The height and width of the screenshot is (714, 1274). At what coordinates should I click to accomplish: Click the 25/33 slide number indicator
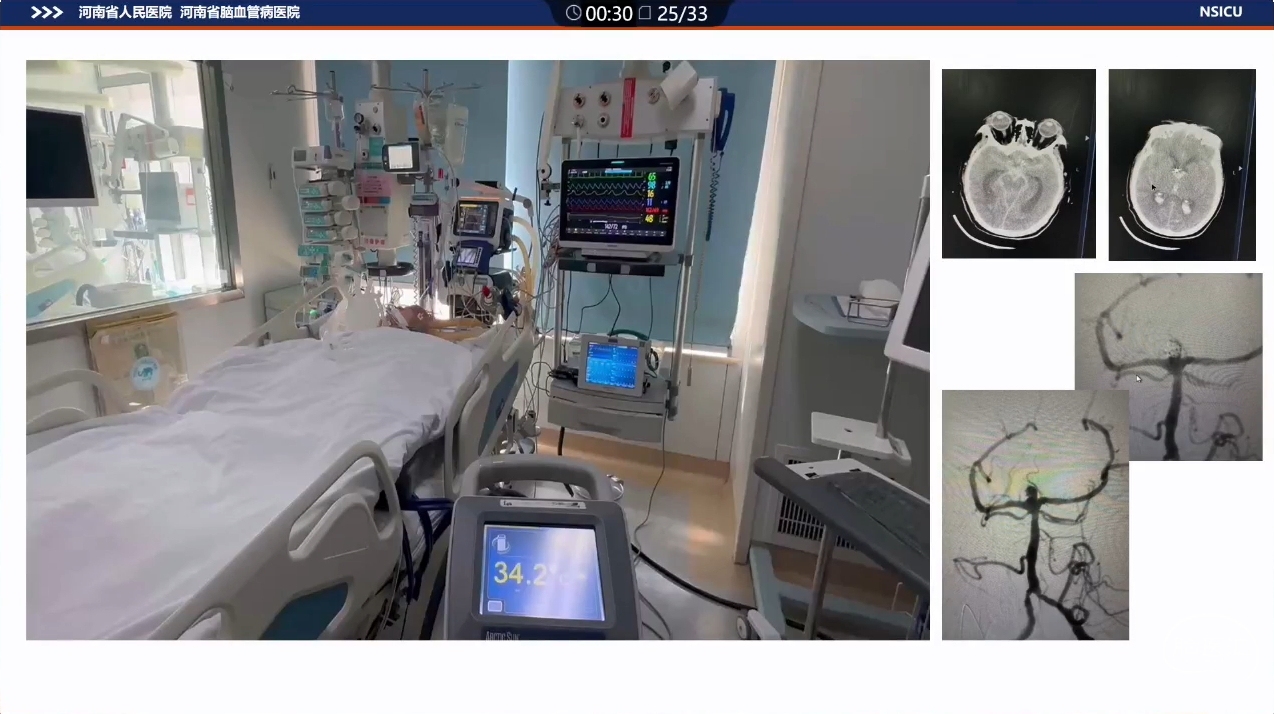pos(682,13)
